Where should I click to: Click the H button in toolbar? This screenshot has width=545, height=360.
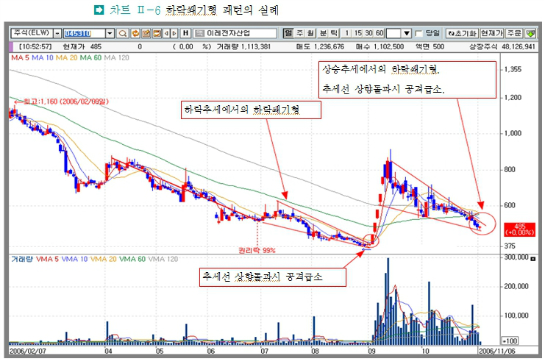pyautogui.click(x=186, y=33)
